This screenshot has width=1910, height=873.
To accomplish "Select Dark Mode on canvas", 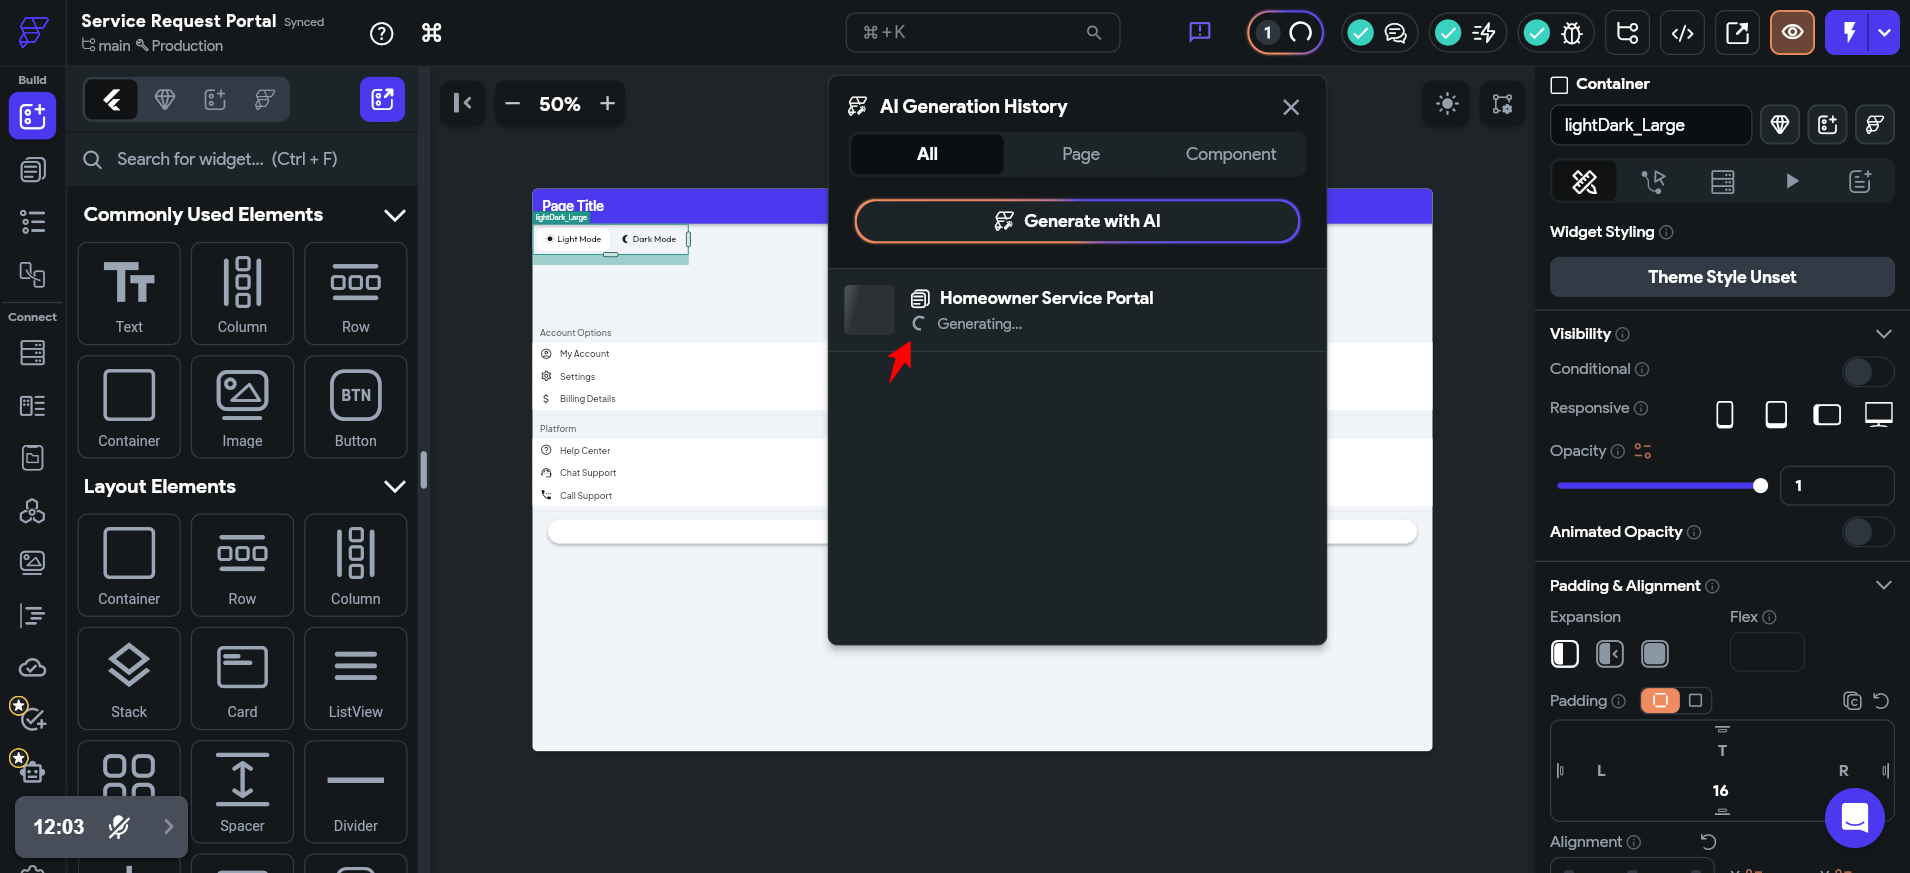I will click(x=649, y=239).
